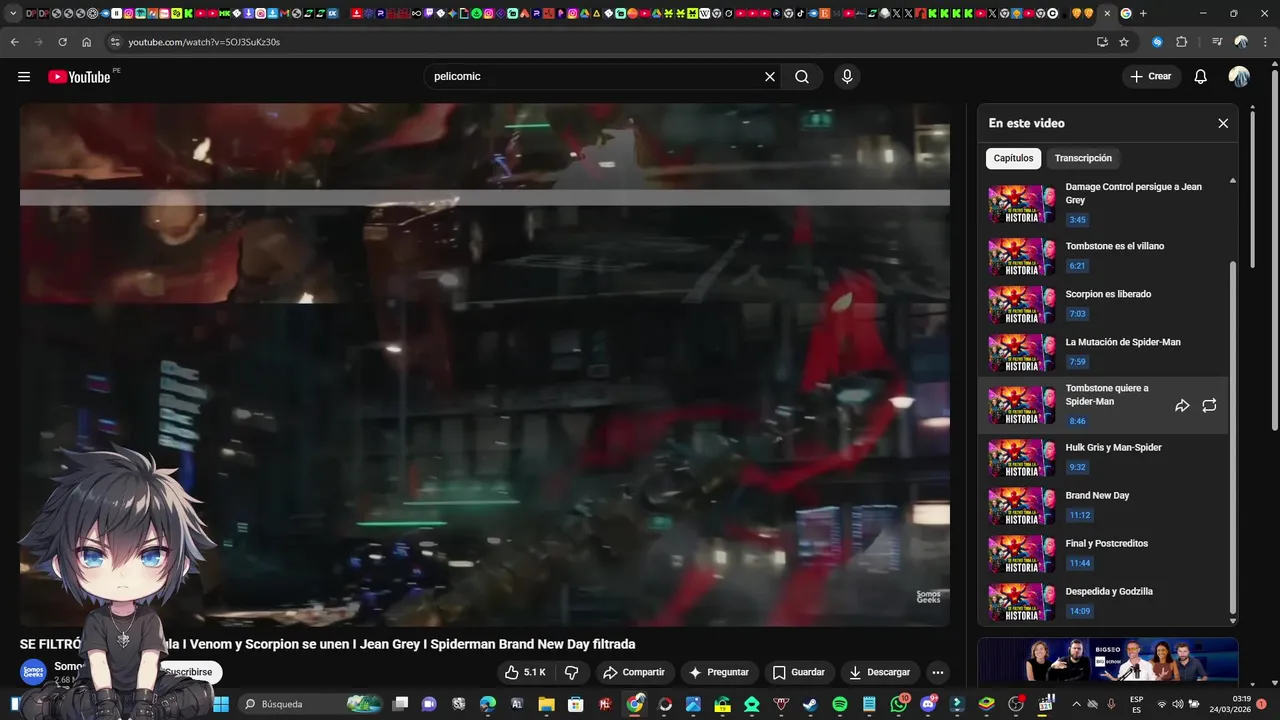Jump to chapter 'Damage Control persigue a Jean Grey'

click(x=1105, y=204)
